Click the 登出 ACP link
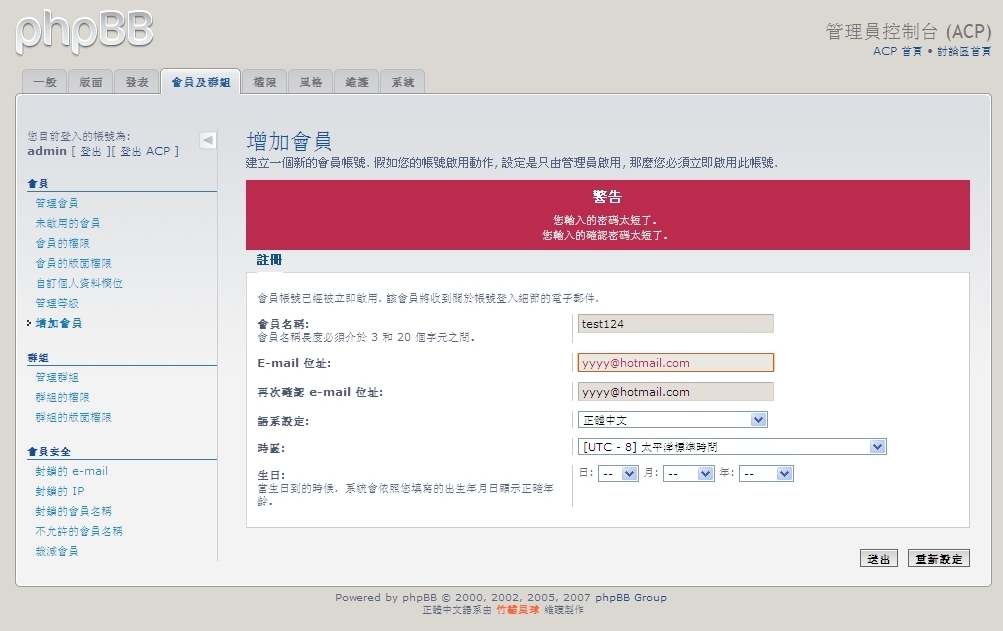1003x631 pixels. [x=145, y=151]
